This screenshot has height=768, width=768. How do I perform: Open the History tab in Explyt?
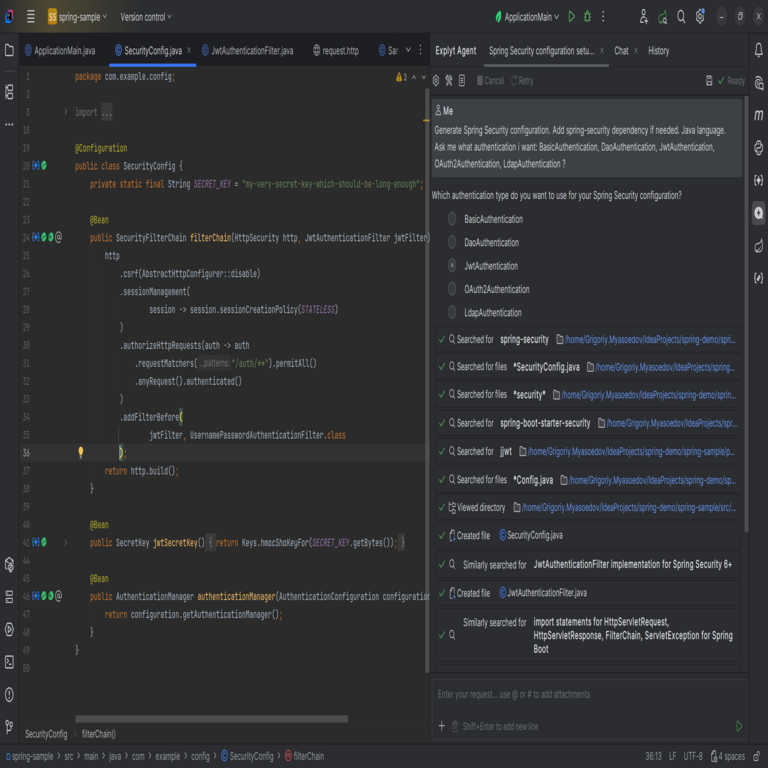click(x=658, y=50)
